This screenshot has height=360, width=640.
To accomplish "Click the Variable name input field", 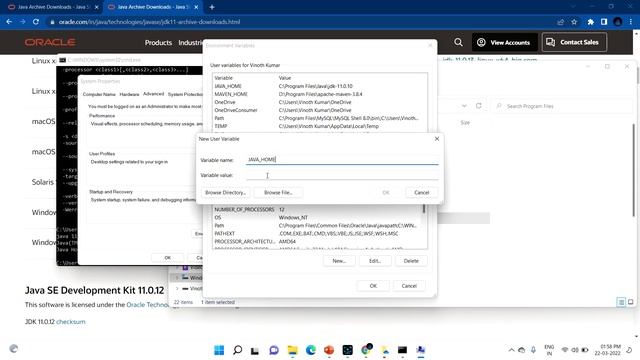I will [342, 160].
